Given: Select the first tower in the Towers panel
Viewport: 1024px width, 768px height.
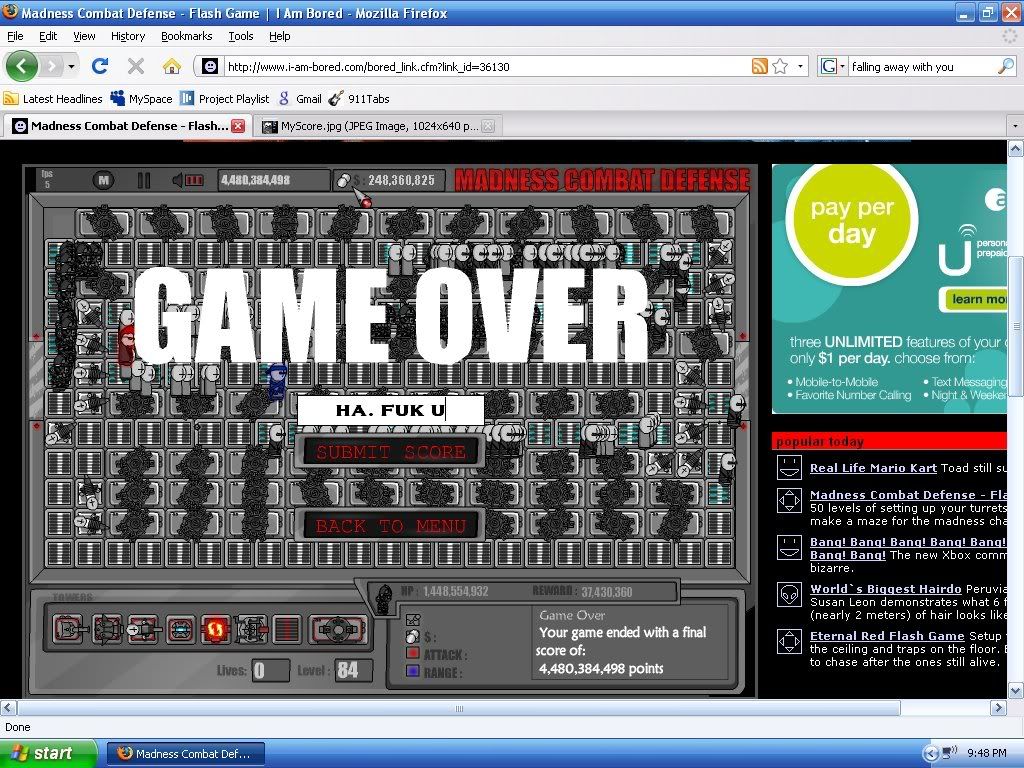Looking at the screenshot, I should click(69, 630).
